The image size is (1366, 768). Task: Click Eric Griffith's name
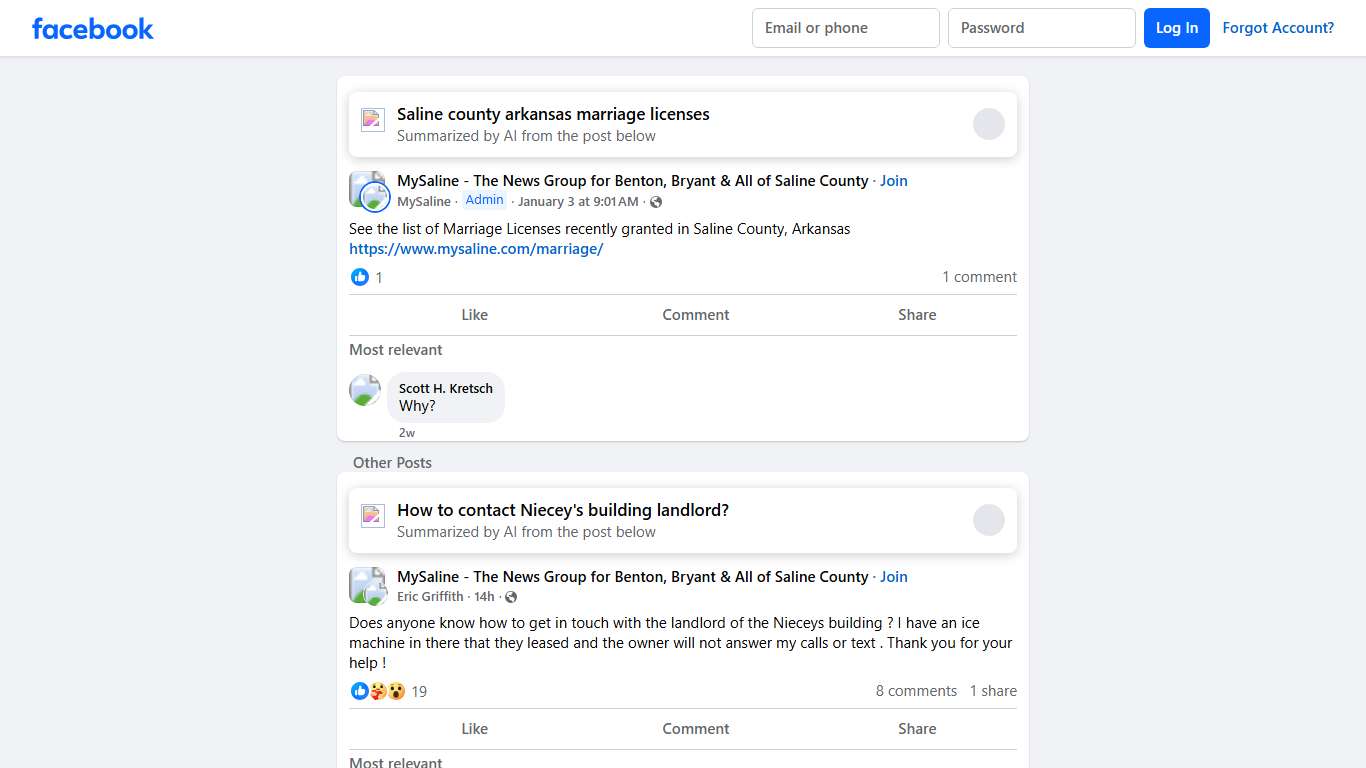430,596
